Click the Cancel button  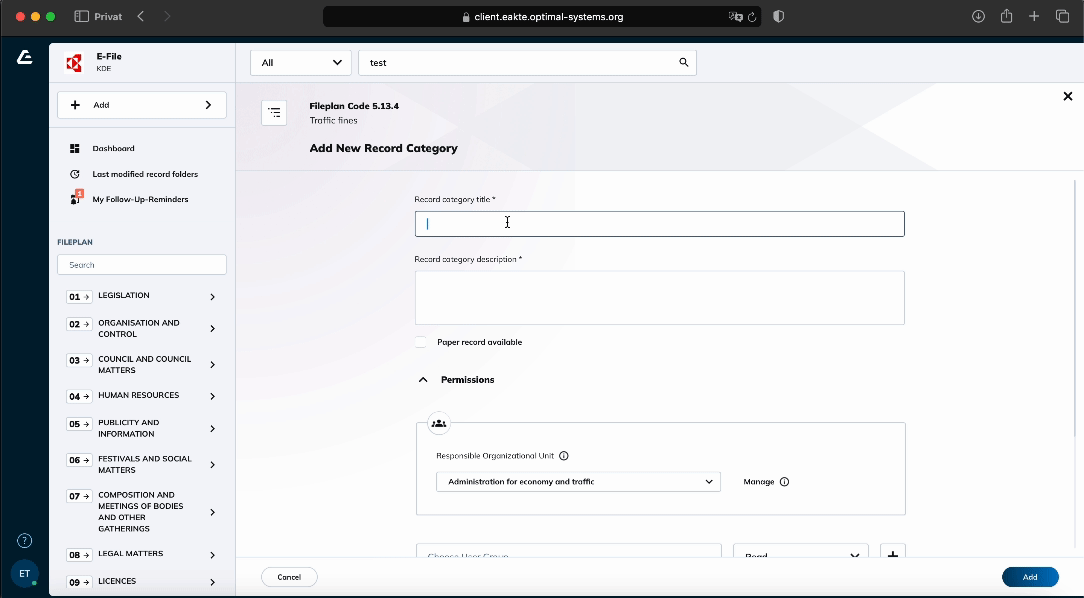click(289, 577)
